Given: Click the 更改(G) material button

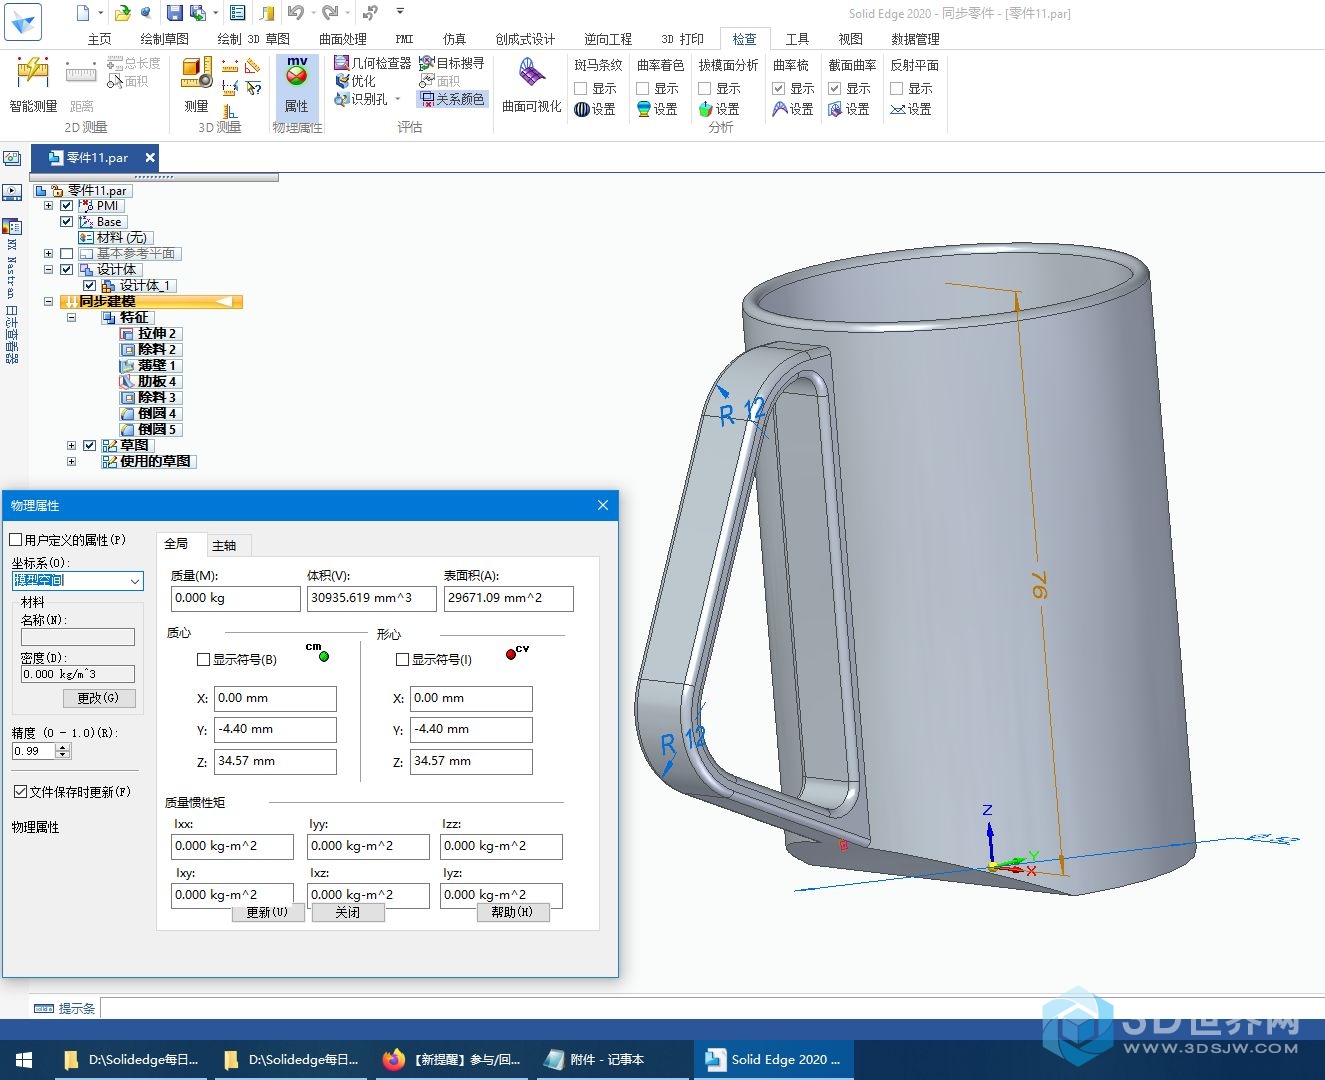Looking at the screenshot, I should click(x=99, y=698).
